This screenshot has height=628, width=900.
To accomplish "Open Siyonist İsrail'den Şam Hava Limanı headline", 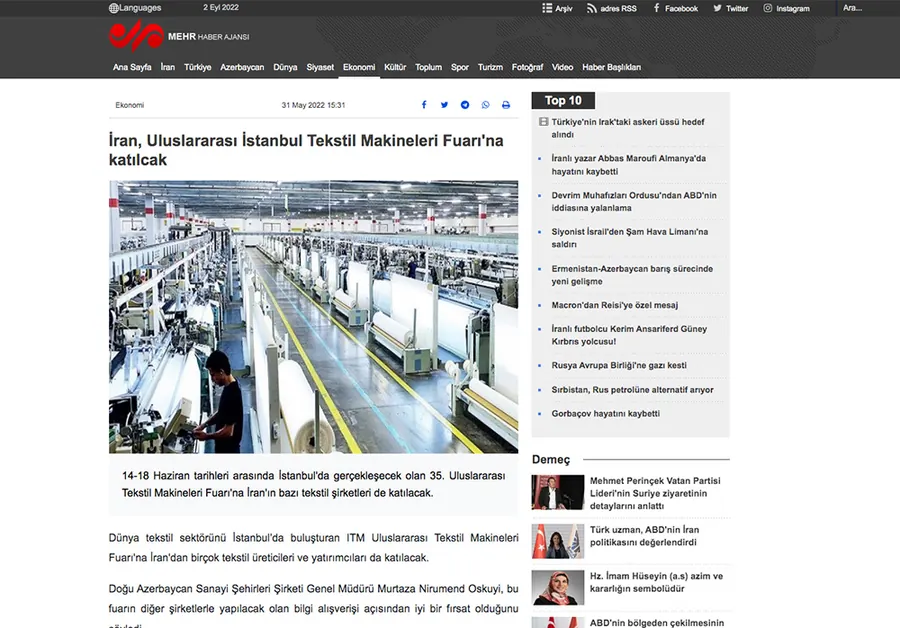I will tap(630, 238).
